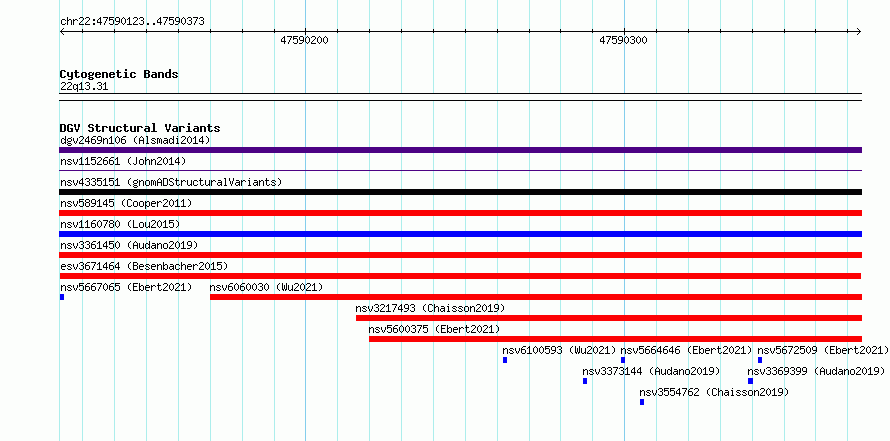The image size is (890, 441).
Task: Click the 47590200 ruler position label
Action: pos(304,40)
